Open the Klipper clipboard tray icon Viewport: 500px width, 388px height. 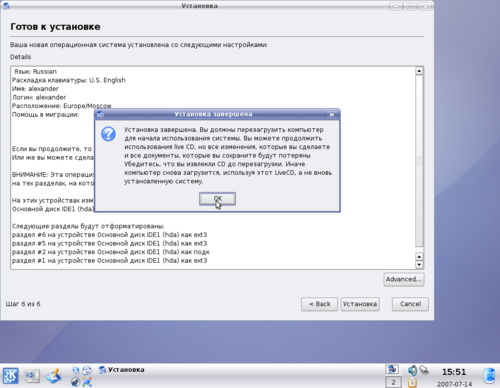pyautogui.click(x=412, y=382)
